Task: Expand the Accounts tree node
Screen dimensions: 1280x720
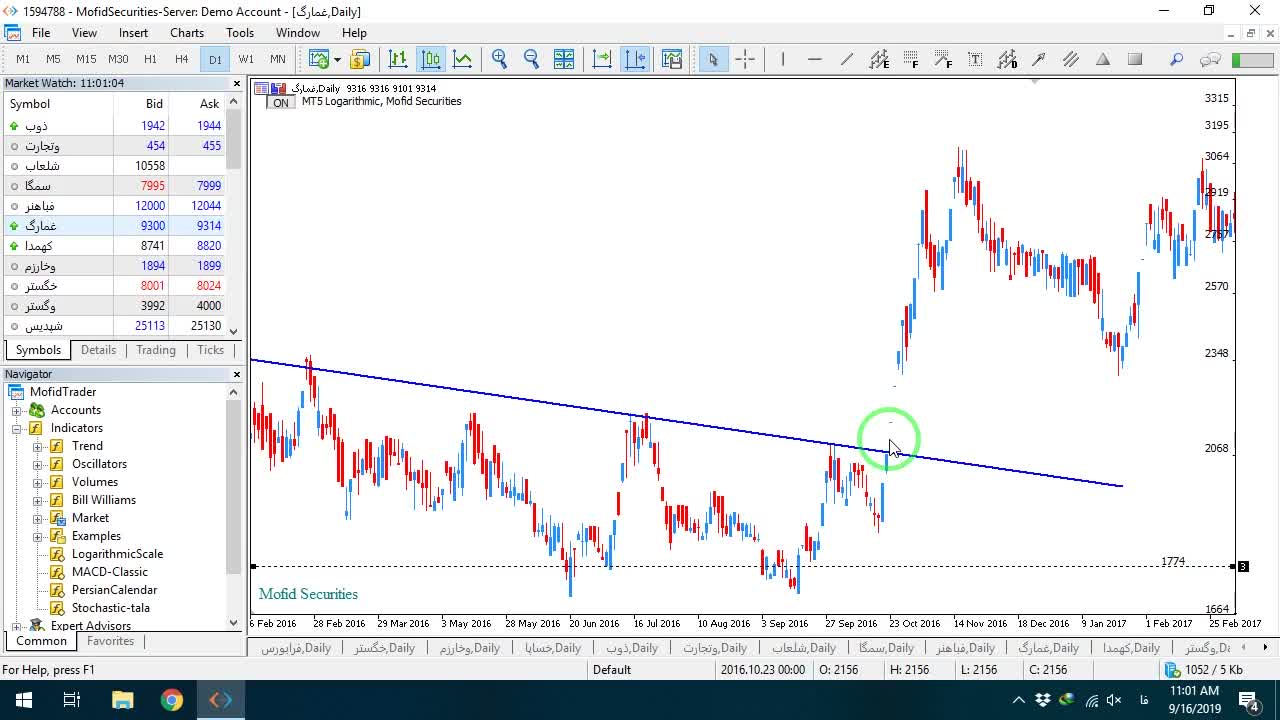Action: [16, 410]
